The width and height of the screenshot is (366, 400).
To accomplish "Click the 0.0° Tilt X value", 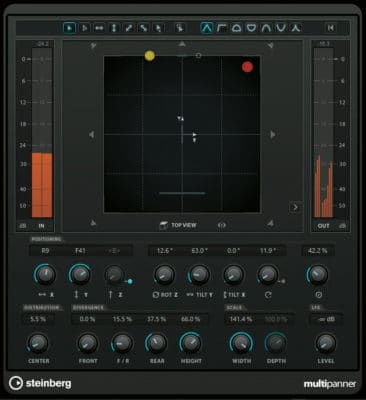I will [x=233, y=250].
